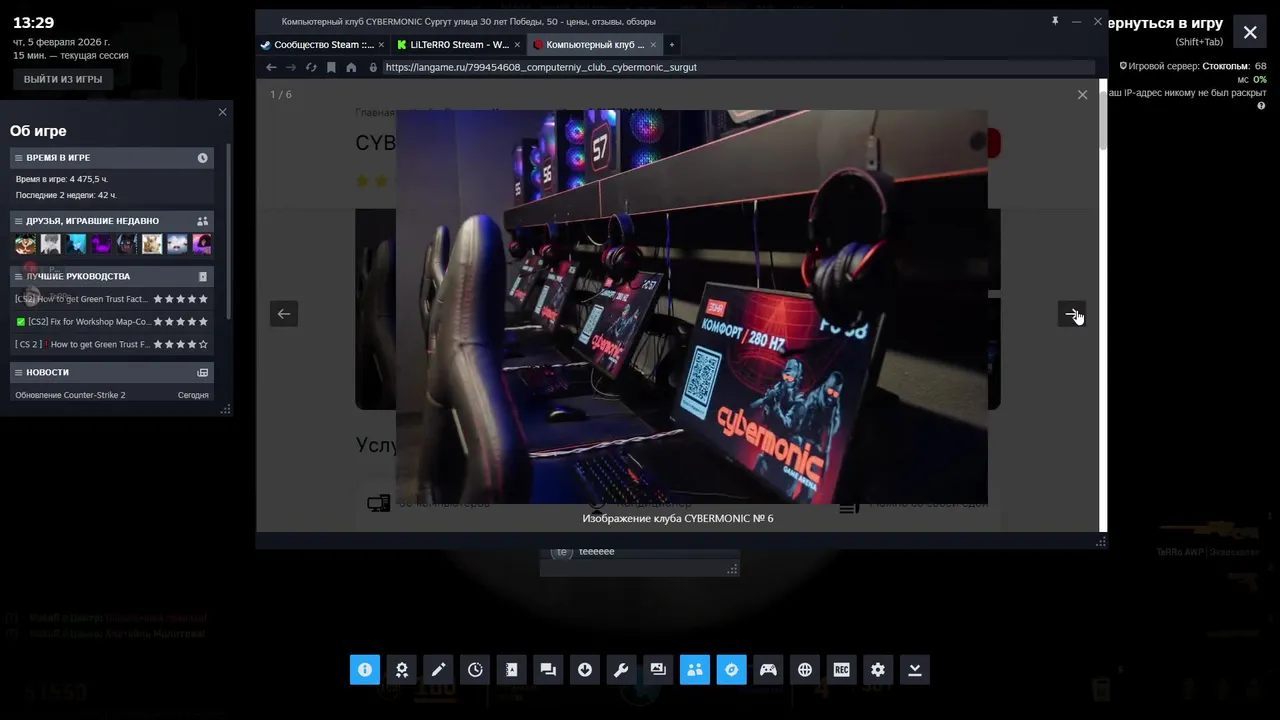Select the cat avatar among recent friends
Image resolution: width=1280 pixels, height=720 pixels.
pyautogui.click(x=151, y=244)
